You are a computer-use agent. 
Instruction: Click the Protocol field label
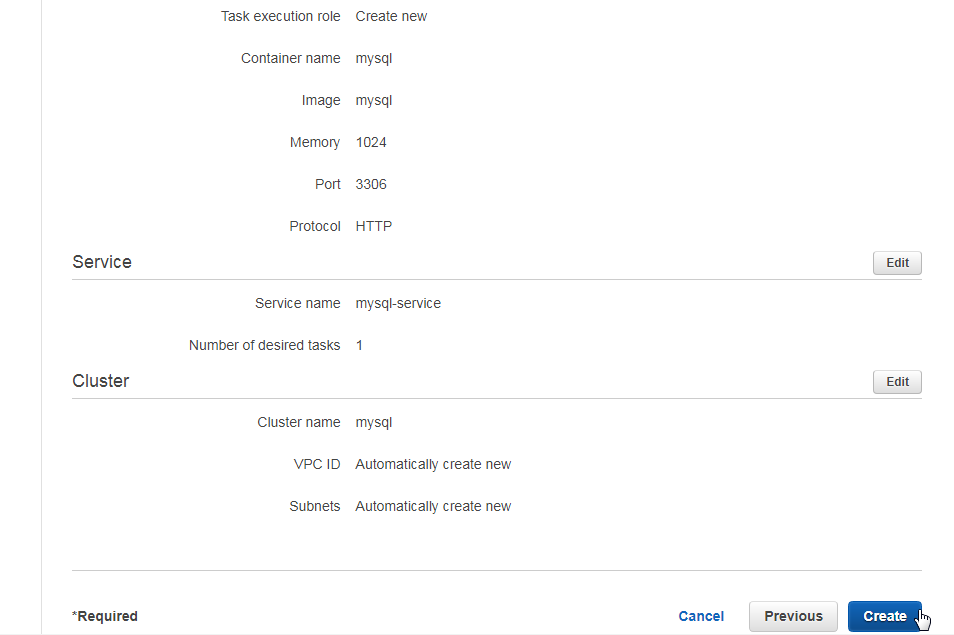pyautogui.click(x=315, y=226)
